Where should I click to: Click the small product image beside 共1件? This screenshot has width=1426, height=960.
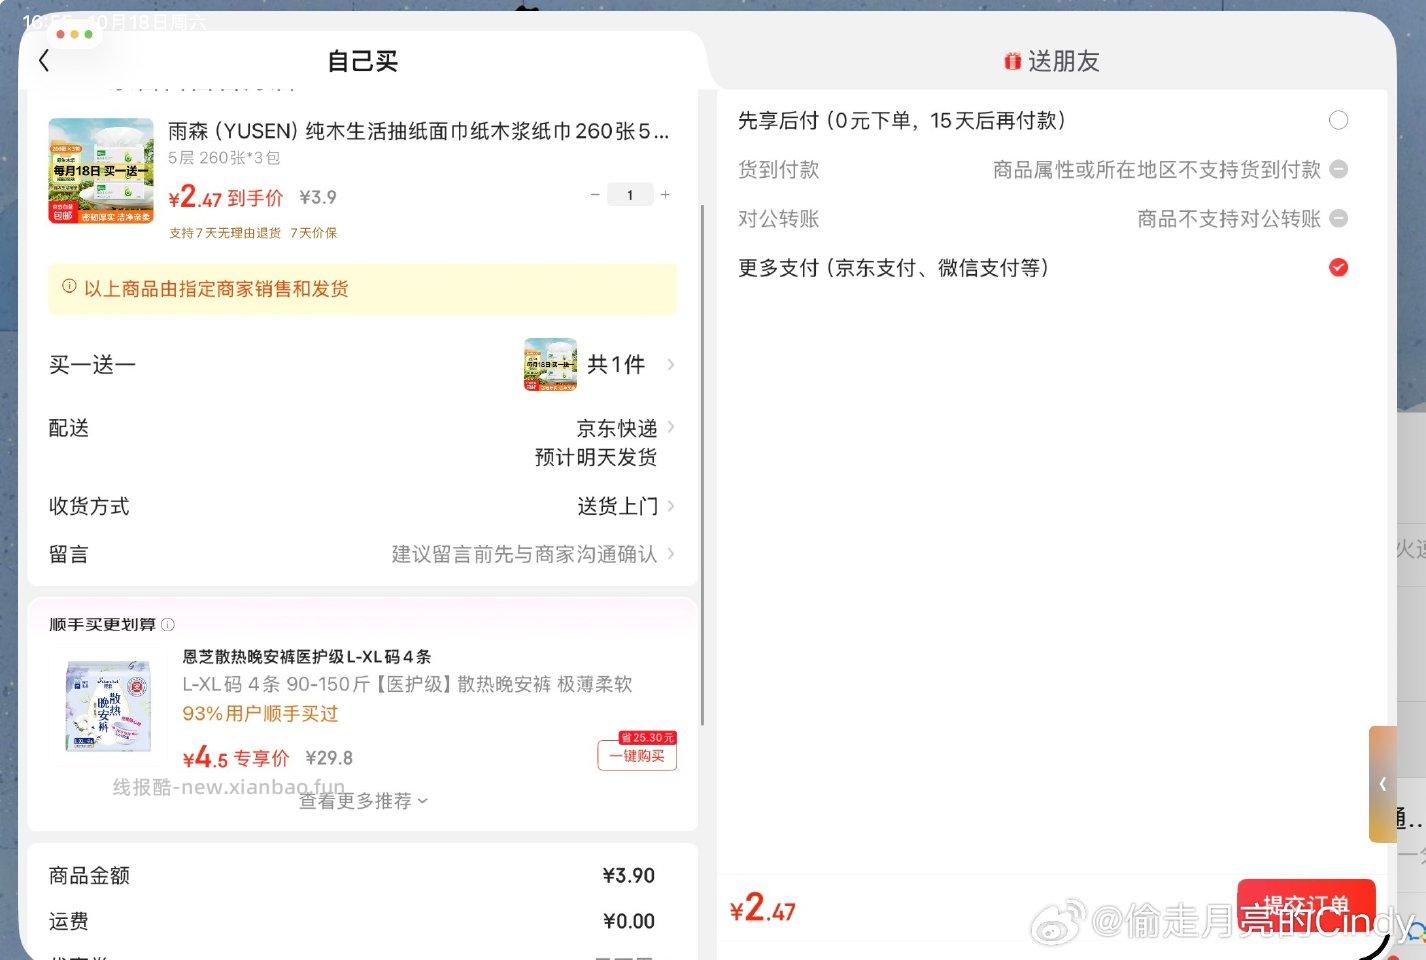548,364
